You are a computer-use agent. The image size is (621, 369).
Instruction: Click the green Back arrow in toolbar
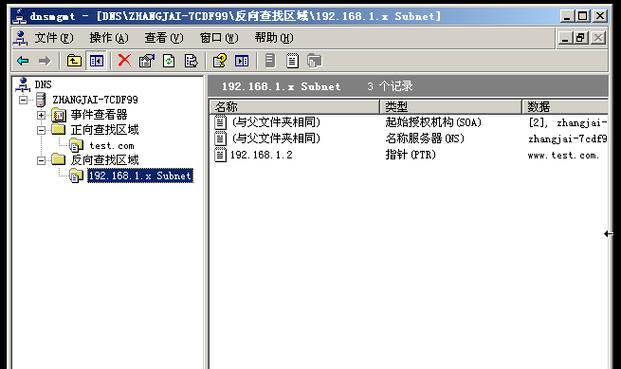click(23, 61)
